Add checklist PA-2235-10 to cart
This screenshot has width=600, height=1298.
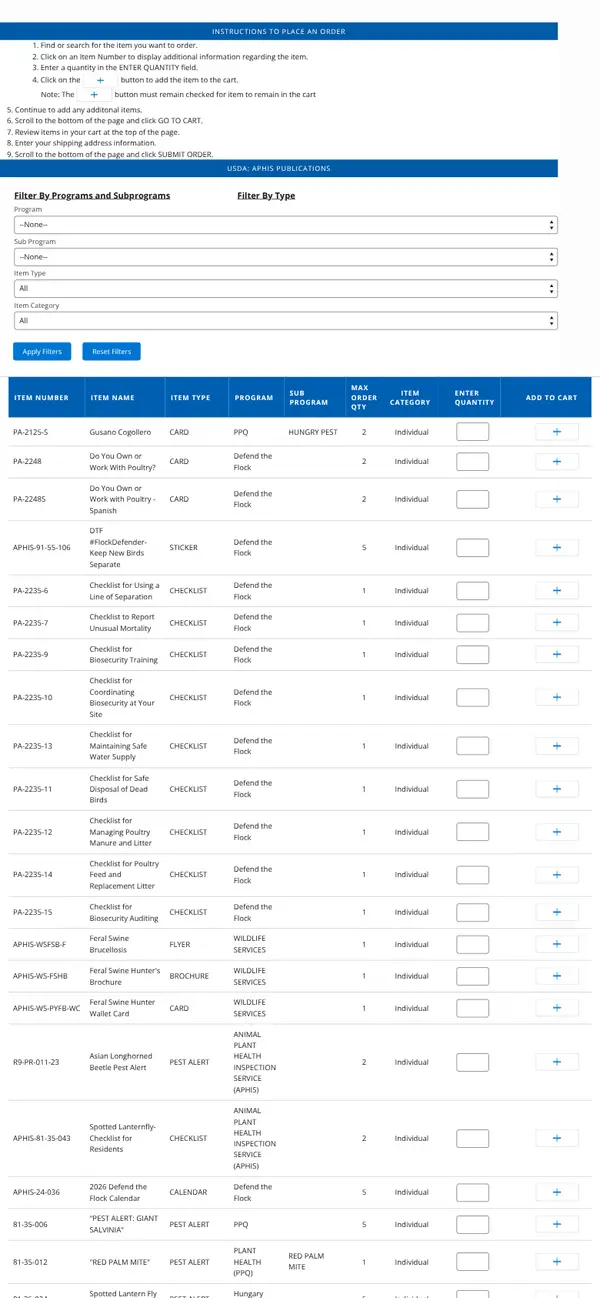click(557, 698)
